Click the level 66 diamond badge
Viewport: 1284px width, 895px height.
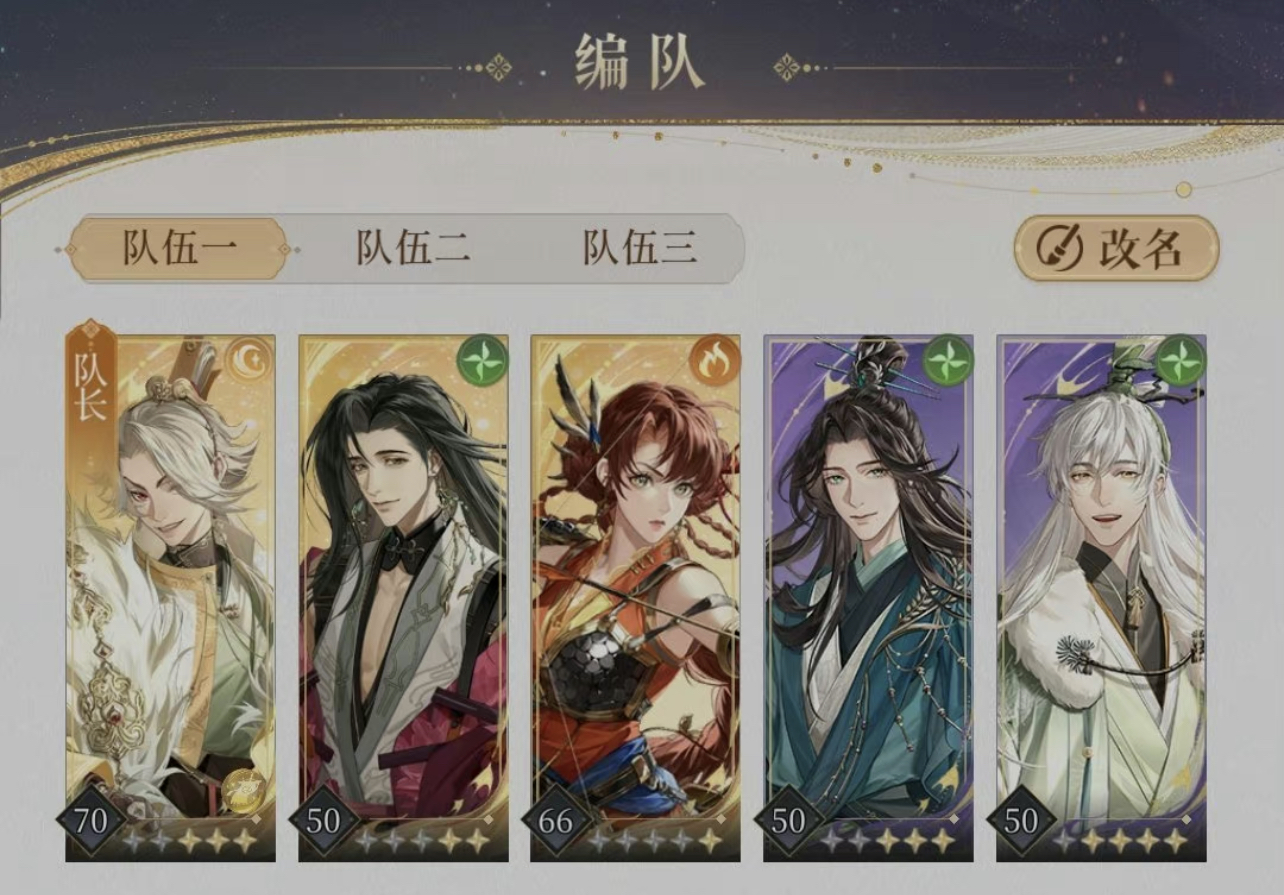pyautogui.click(x=555, y=822)
